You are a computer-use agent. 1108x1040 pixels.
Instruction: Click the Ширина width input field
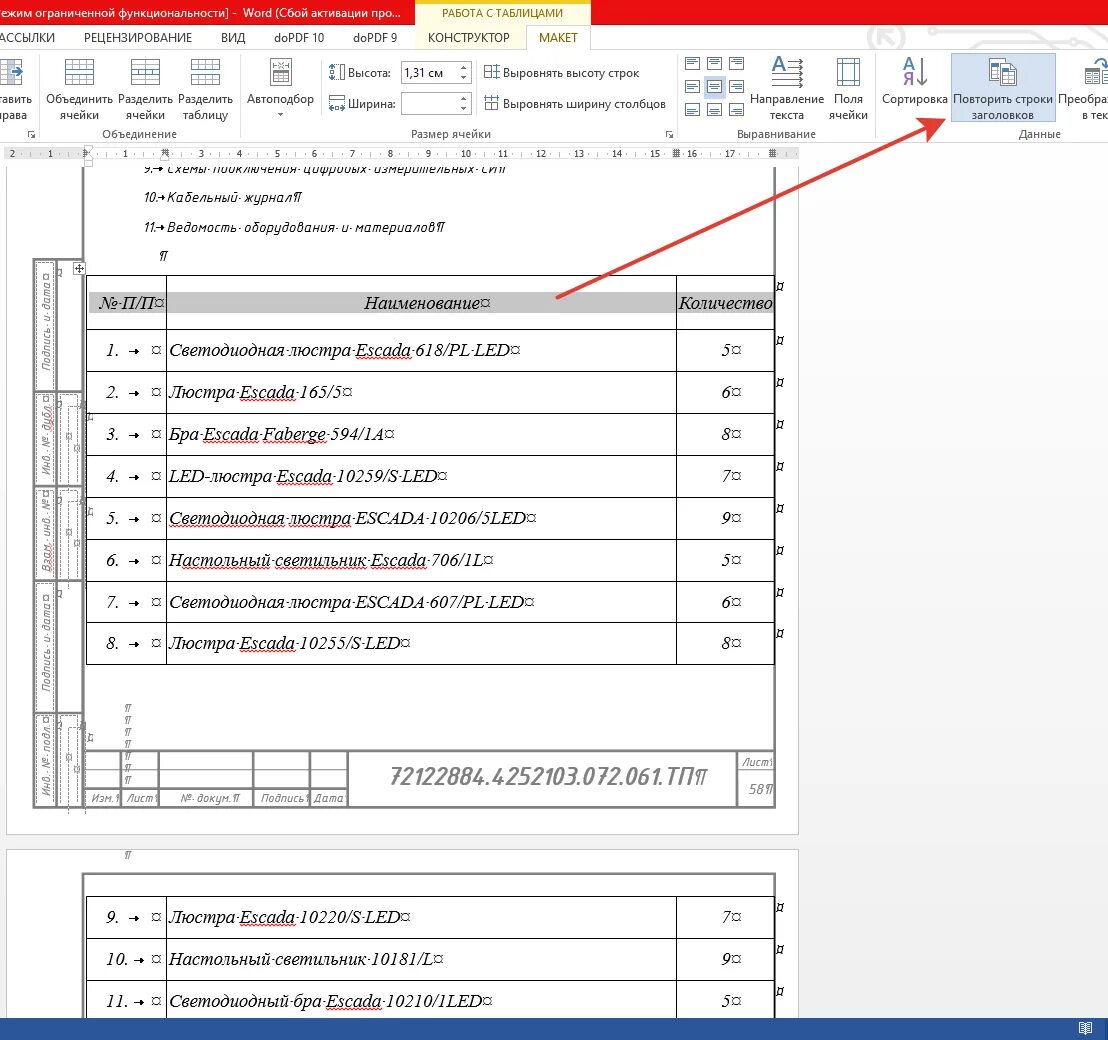429,104
